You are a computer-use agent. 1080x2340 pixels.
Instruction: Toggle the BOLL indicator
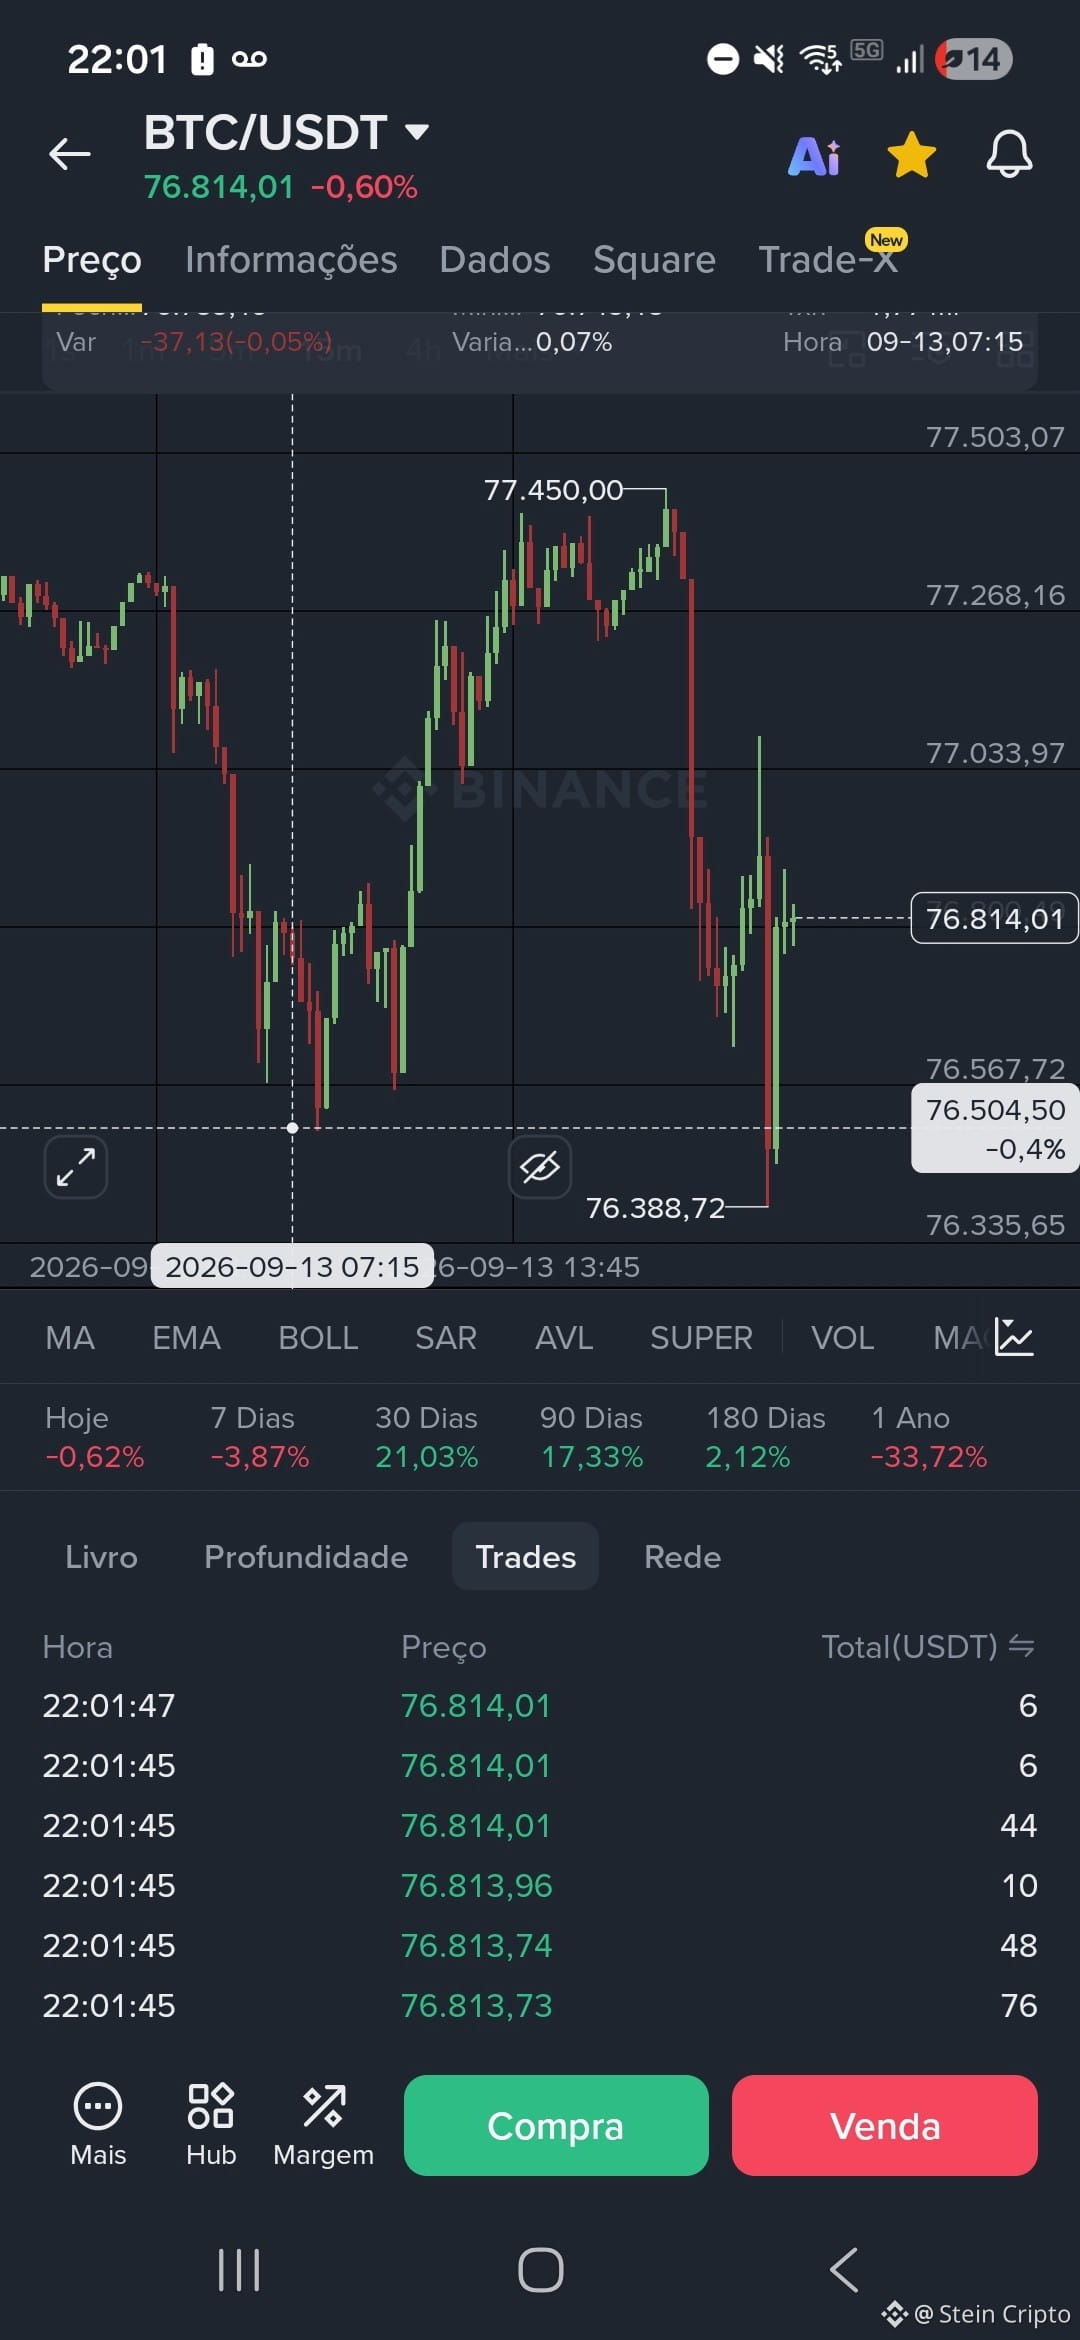click(x=318, y=1338)
